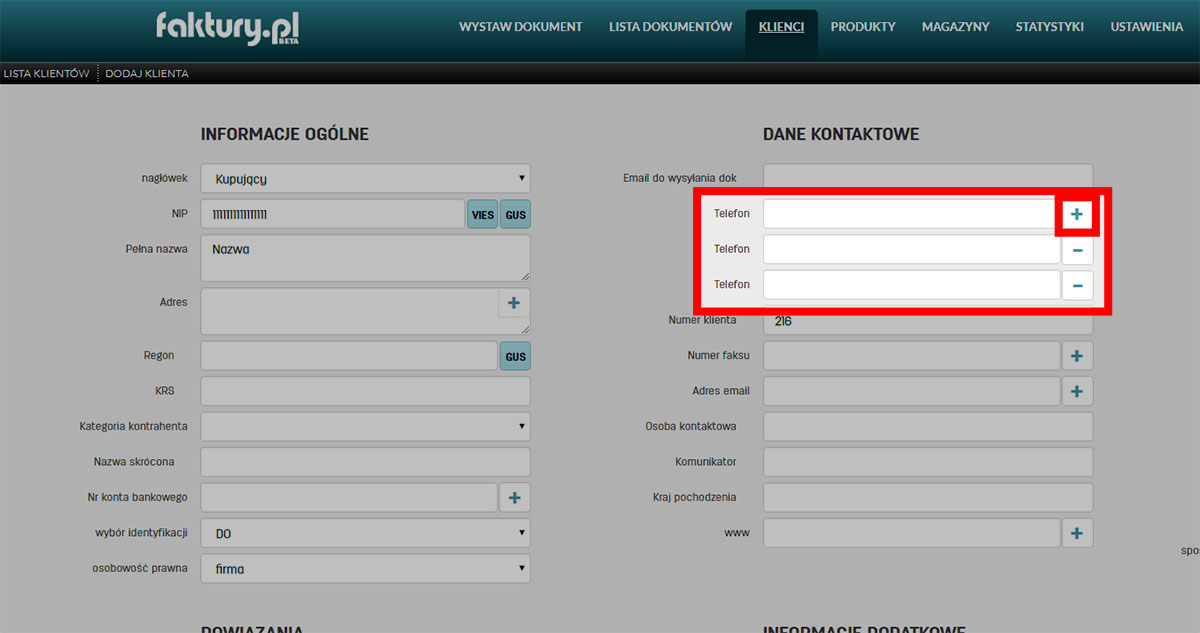Add another address with Adres plus icon
Screen dimensions: 1200x633
[514, 303]
